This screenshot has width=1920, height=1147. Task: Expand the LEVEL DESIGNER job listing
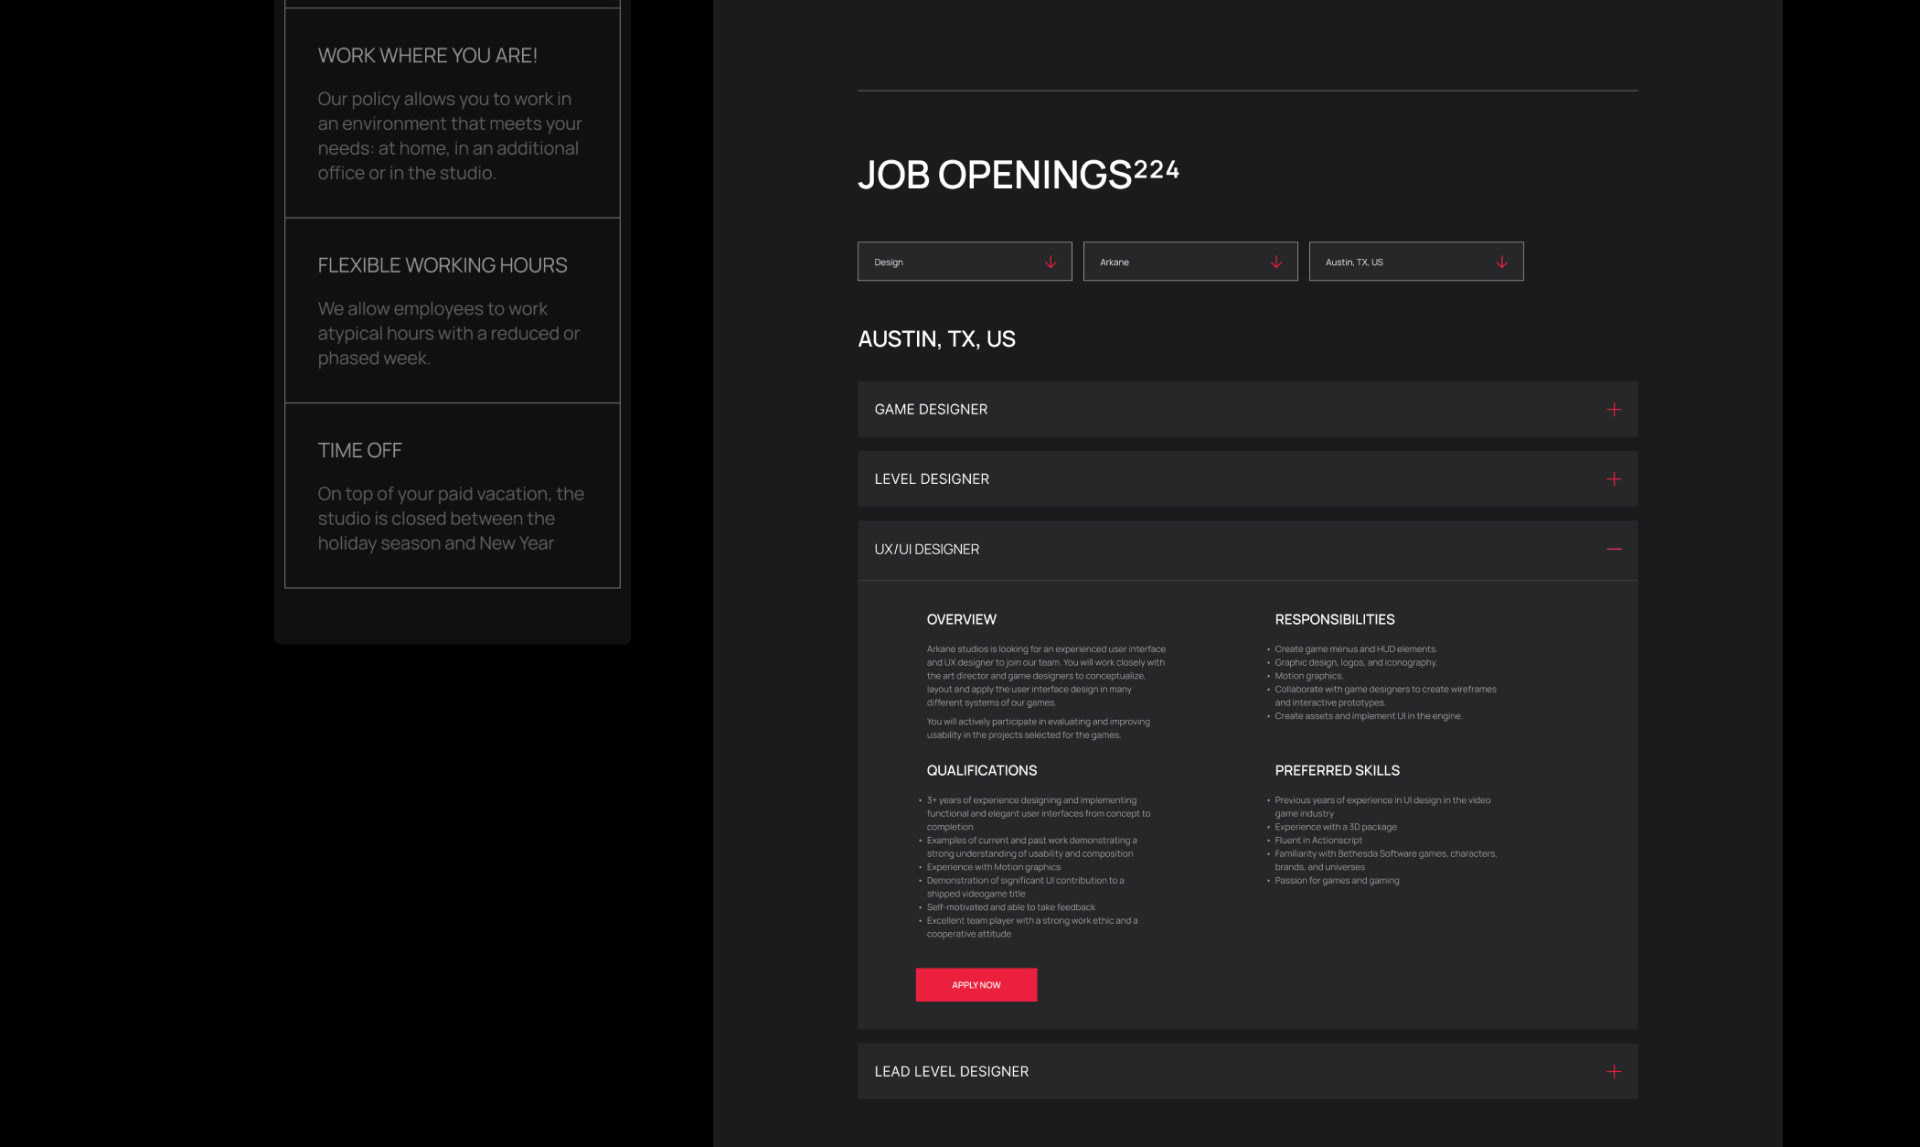tap(1247, 478)
